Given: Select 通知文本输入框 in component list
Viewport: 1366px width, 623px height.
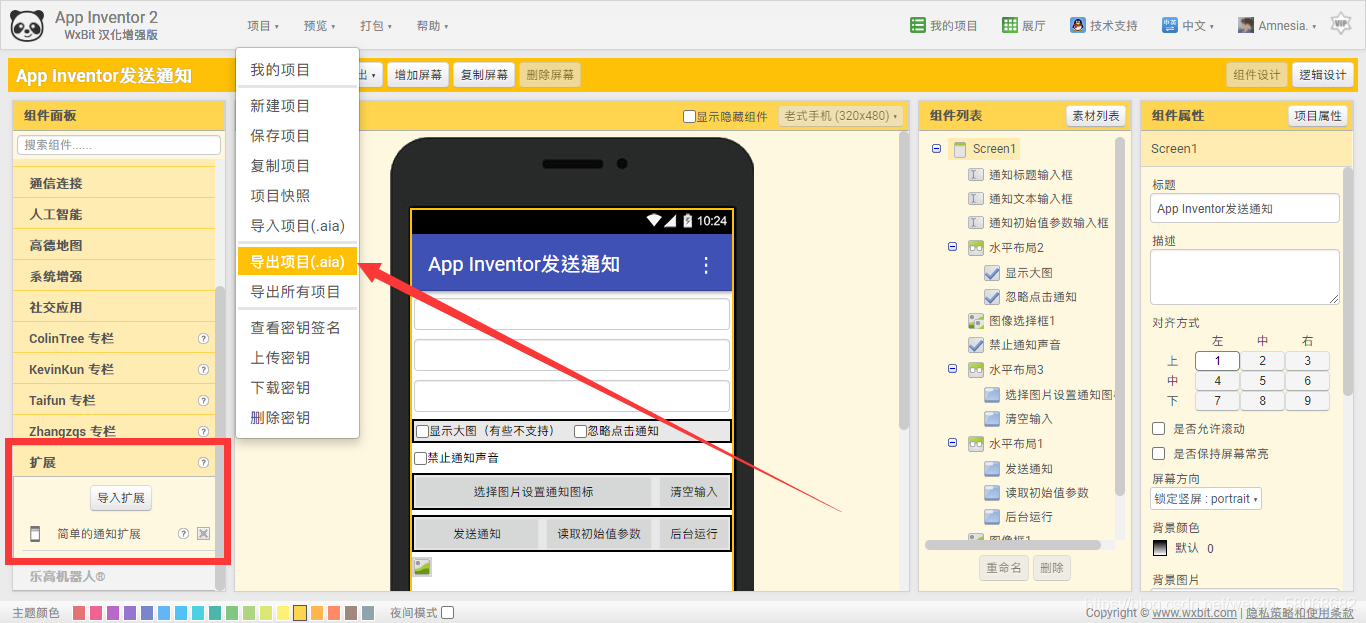Looking at the screenshot, I should (x=1031, y=199).
